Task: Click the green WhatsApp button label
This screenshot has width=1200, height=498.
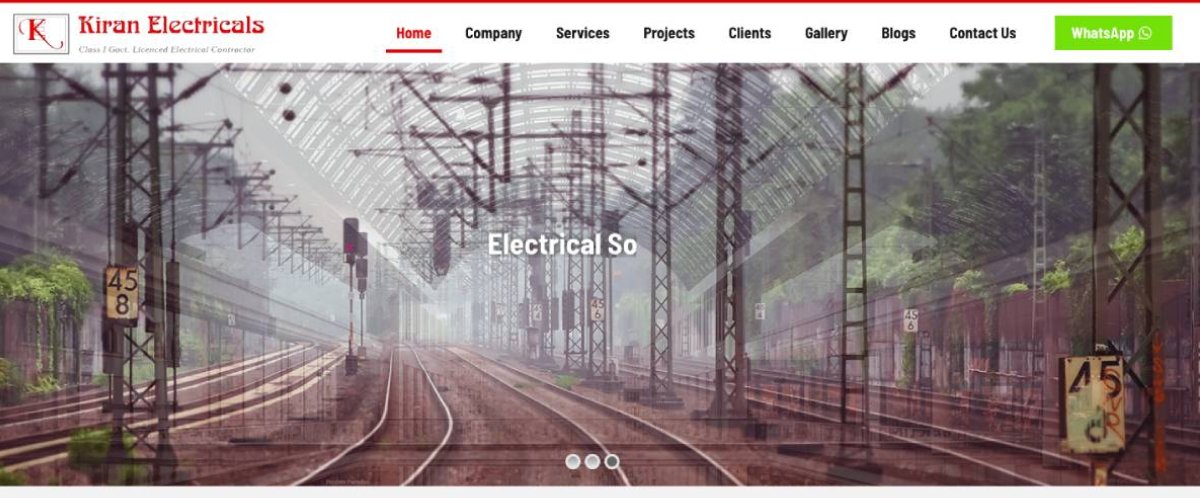Action: [1102, 33]
